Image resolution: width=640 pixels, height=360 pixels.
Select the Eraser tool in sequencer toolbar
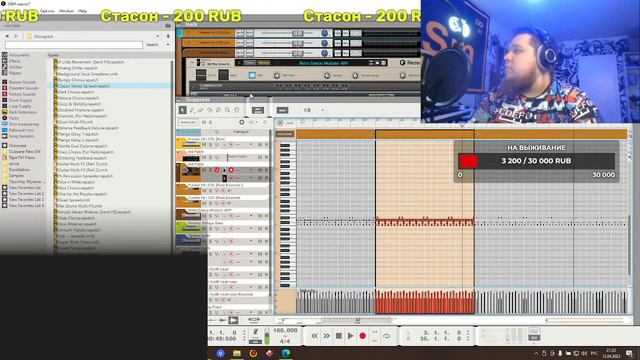coord(200,110)
